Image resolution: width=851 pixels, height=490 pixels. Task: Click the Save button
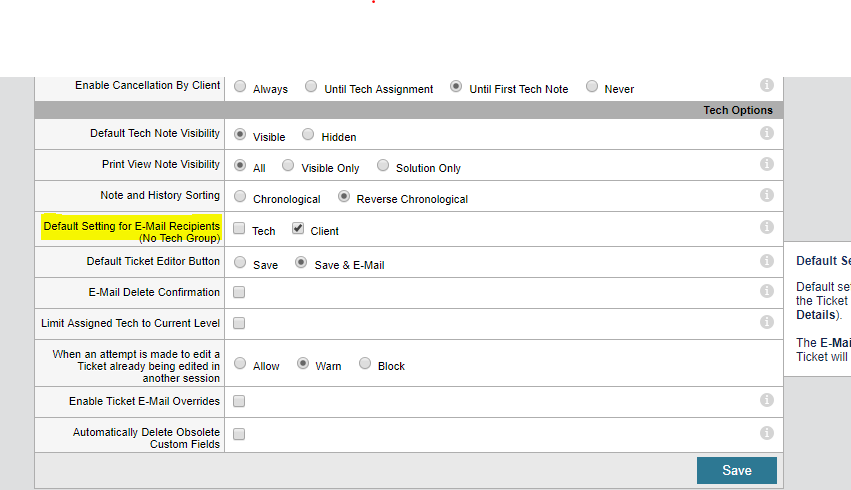(x=736, y=470)
